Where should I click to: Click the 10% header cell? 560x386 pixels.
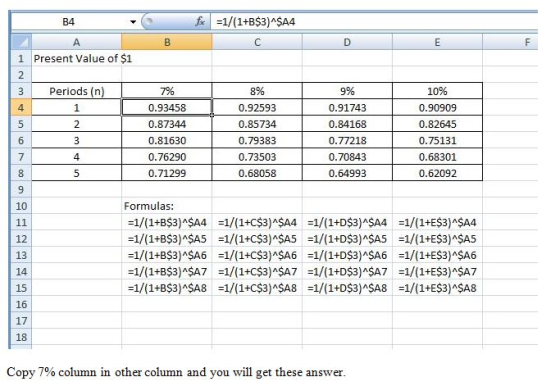point(437,91)
